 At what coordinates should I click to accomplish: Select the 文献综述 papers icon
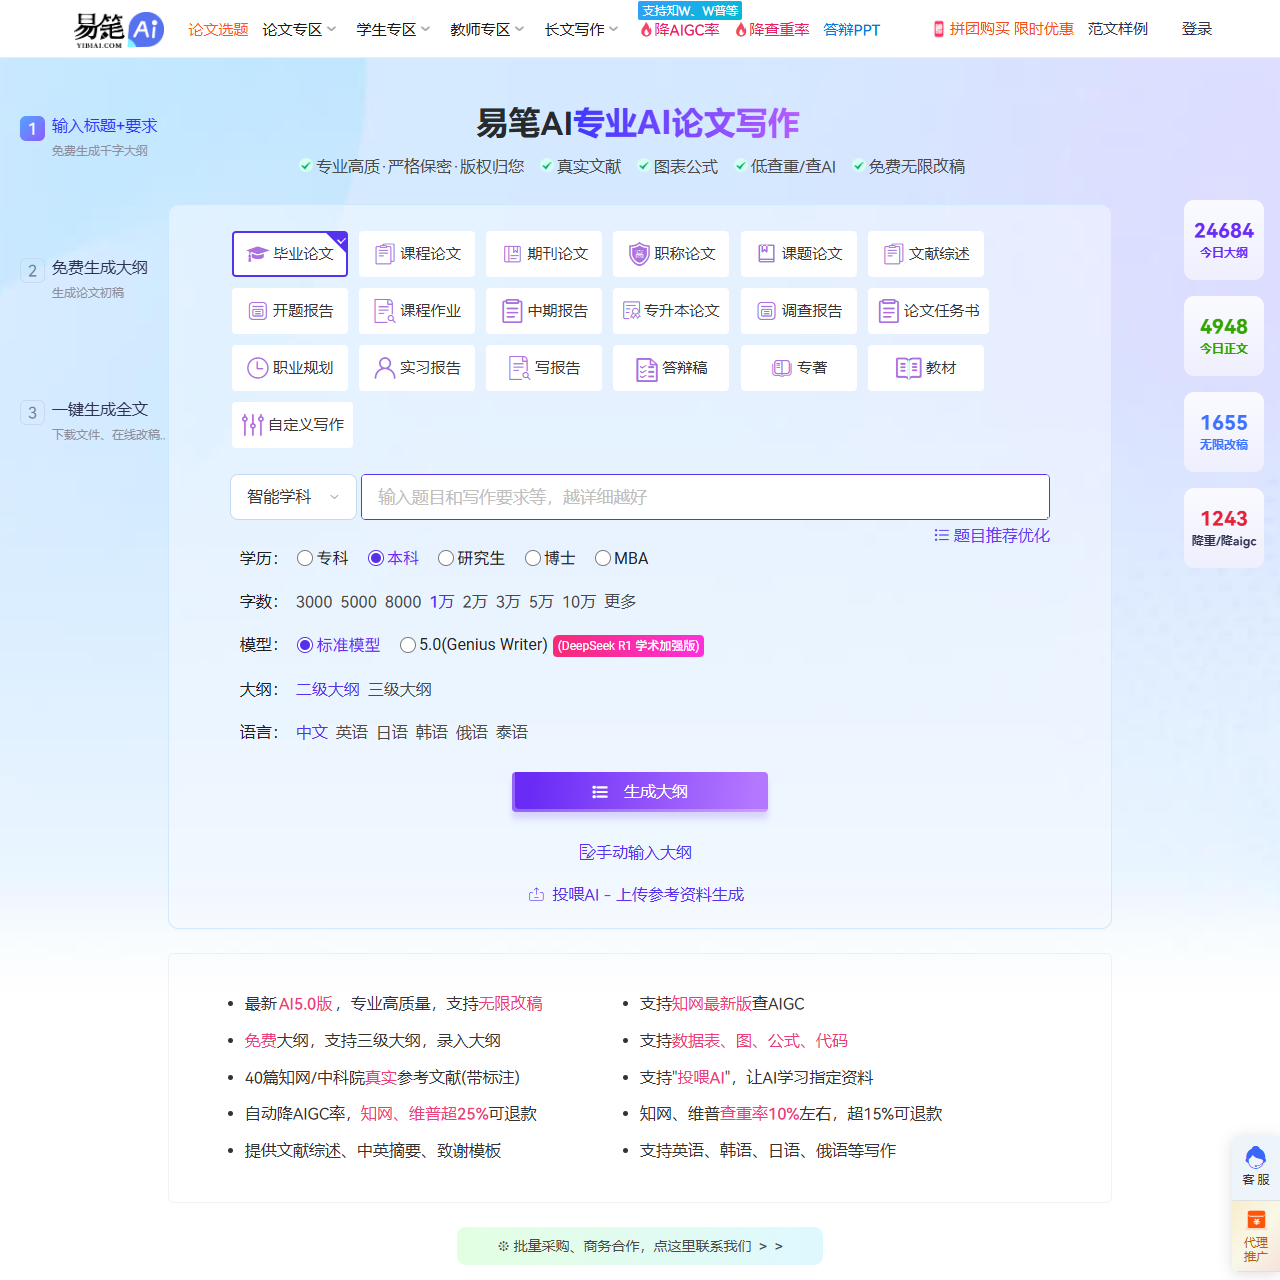tap(894, 254)
